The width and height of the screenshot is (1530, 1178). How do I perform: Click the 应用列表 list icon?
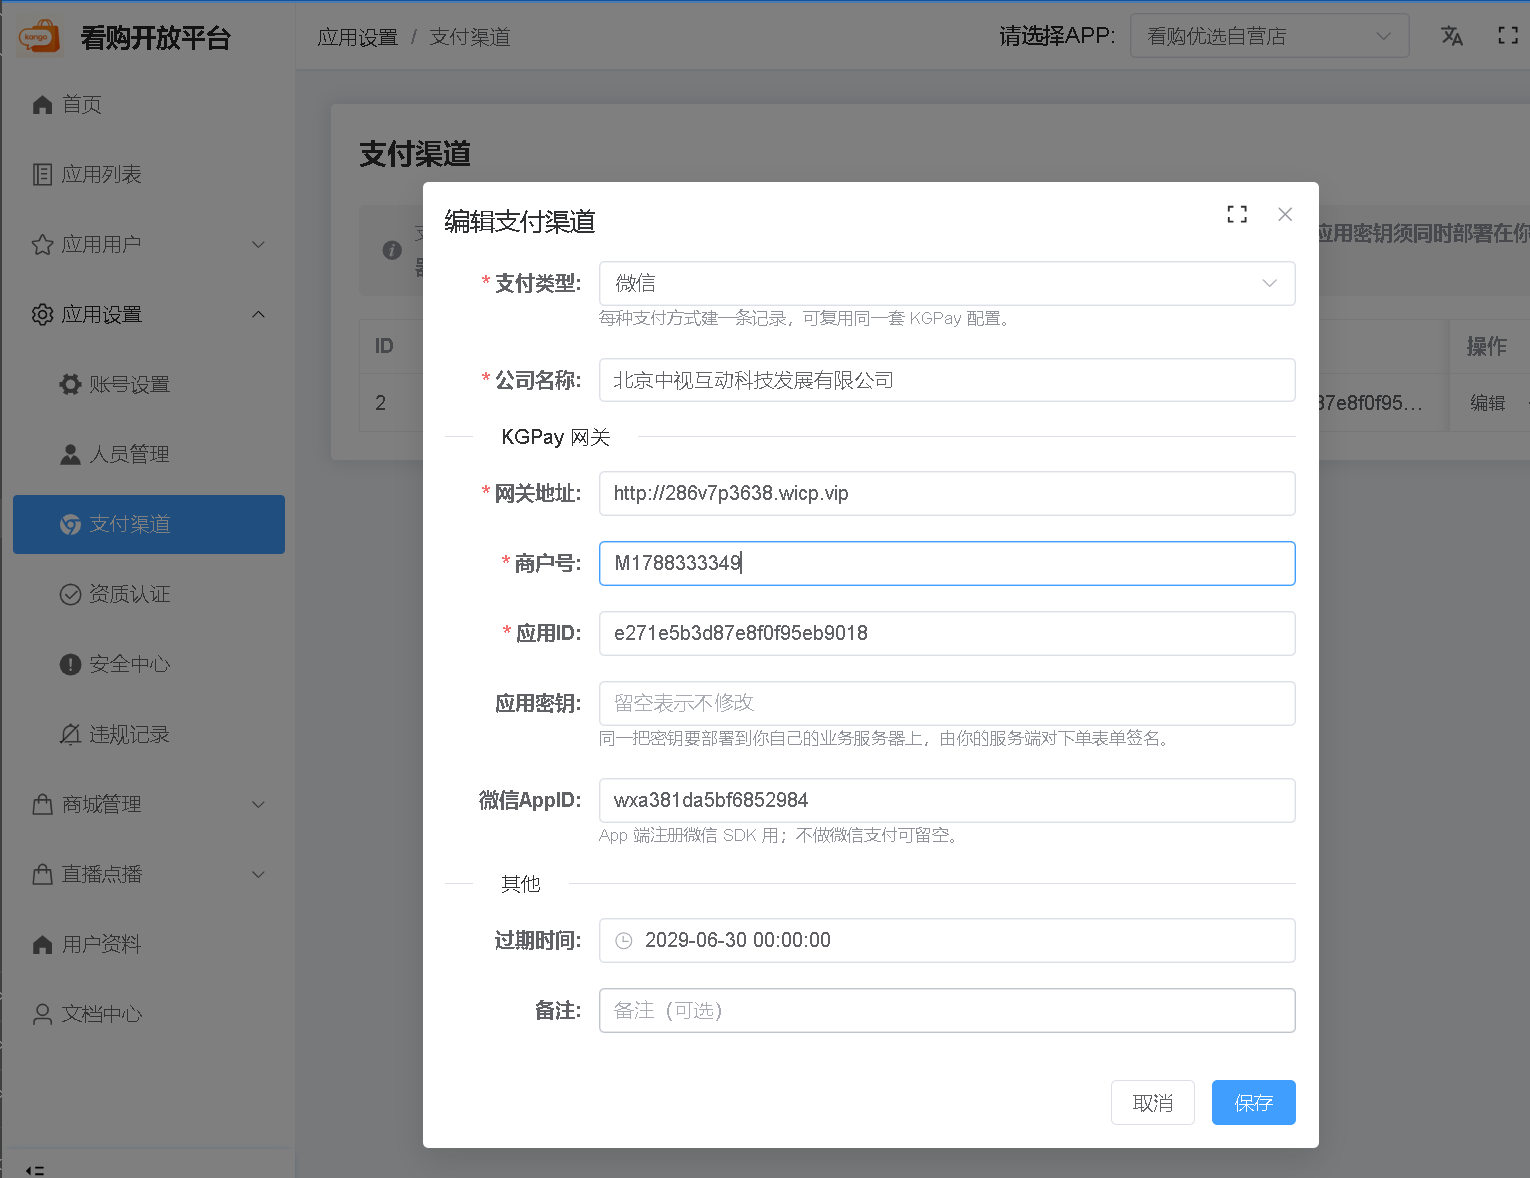(42, 174)
